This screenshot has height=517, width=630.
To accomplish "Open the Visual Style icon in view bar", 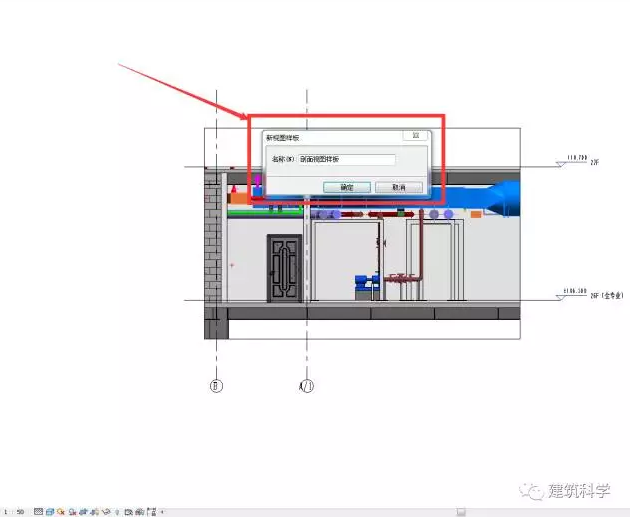I will (x=50, y=512).
